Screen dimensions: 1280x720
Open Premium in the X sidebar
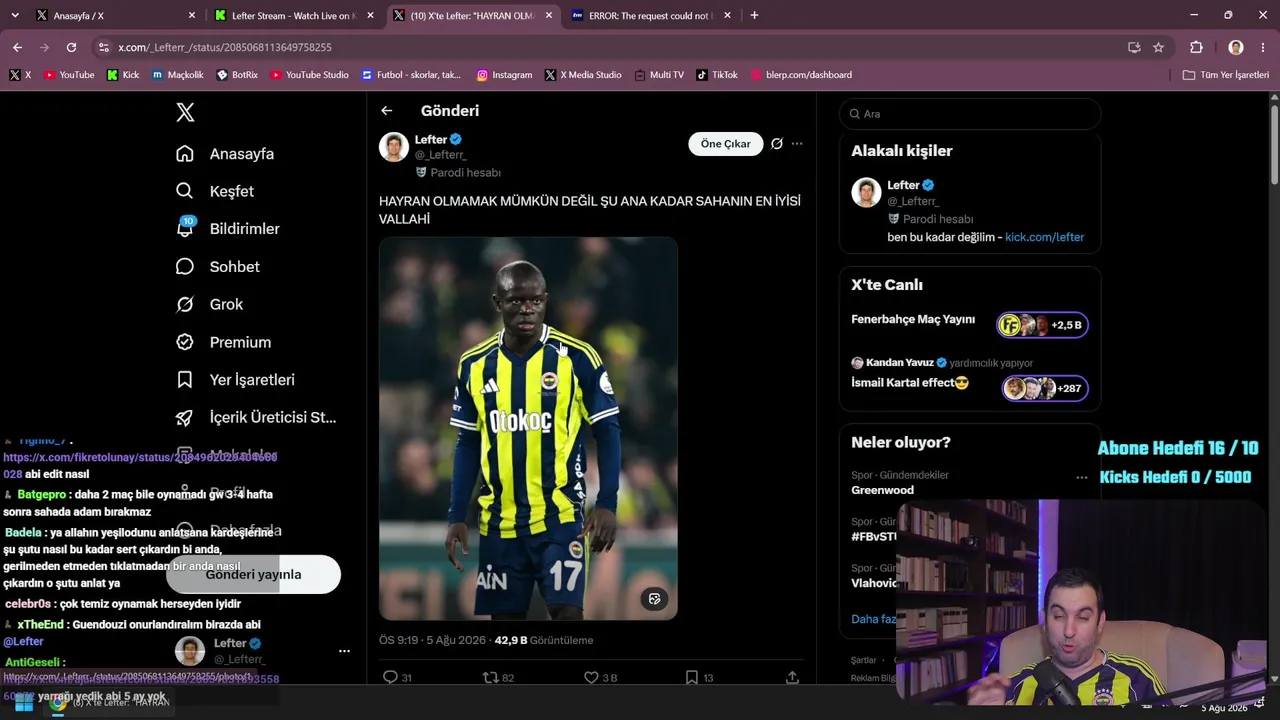click(224, 342)
